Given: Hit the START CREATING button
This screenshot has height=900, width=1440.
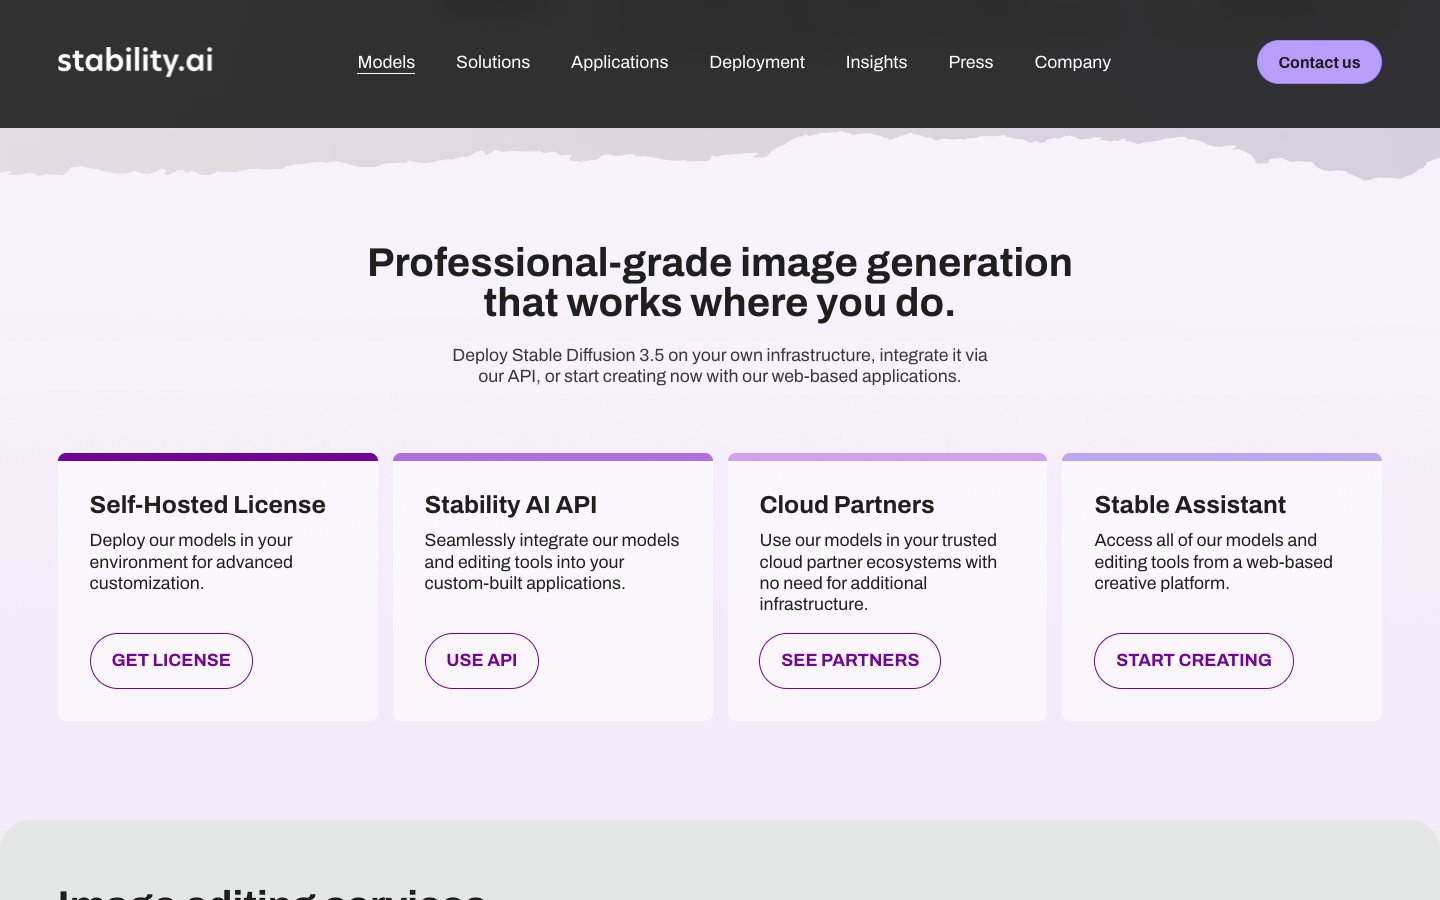Looking at the screenshot, I should pos(1193,660).
